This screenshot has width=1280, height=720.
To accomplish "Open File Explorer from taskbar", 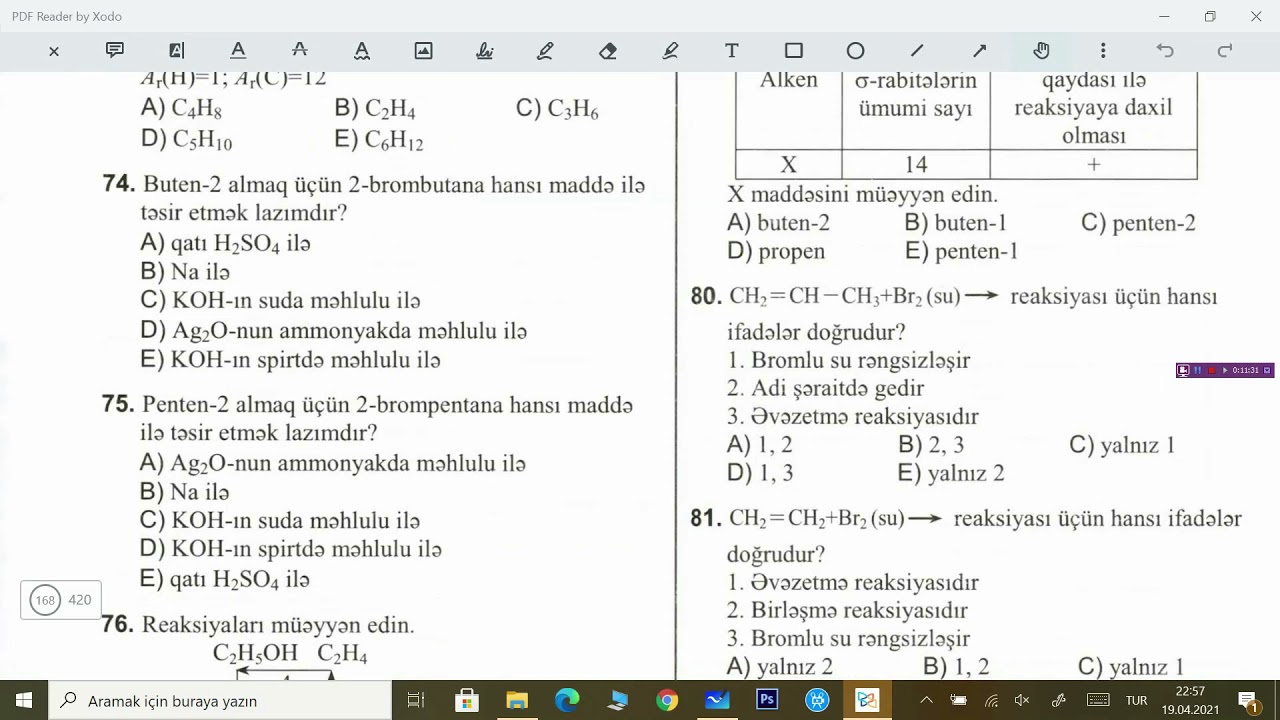I will click(516, 700).
